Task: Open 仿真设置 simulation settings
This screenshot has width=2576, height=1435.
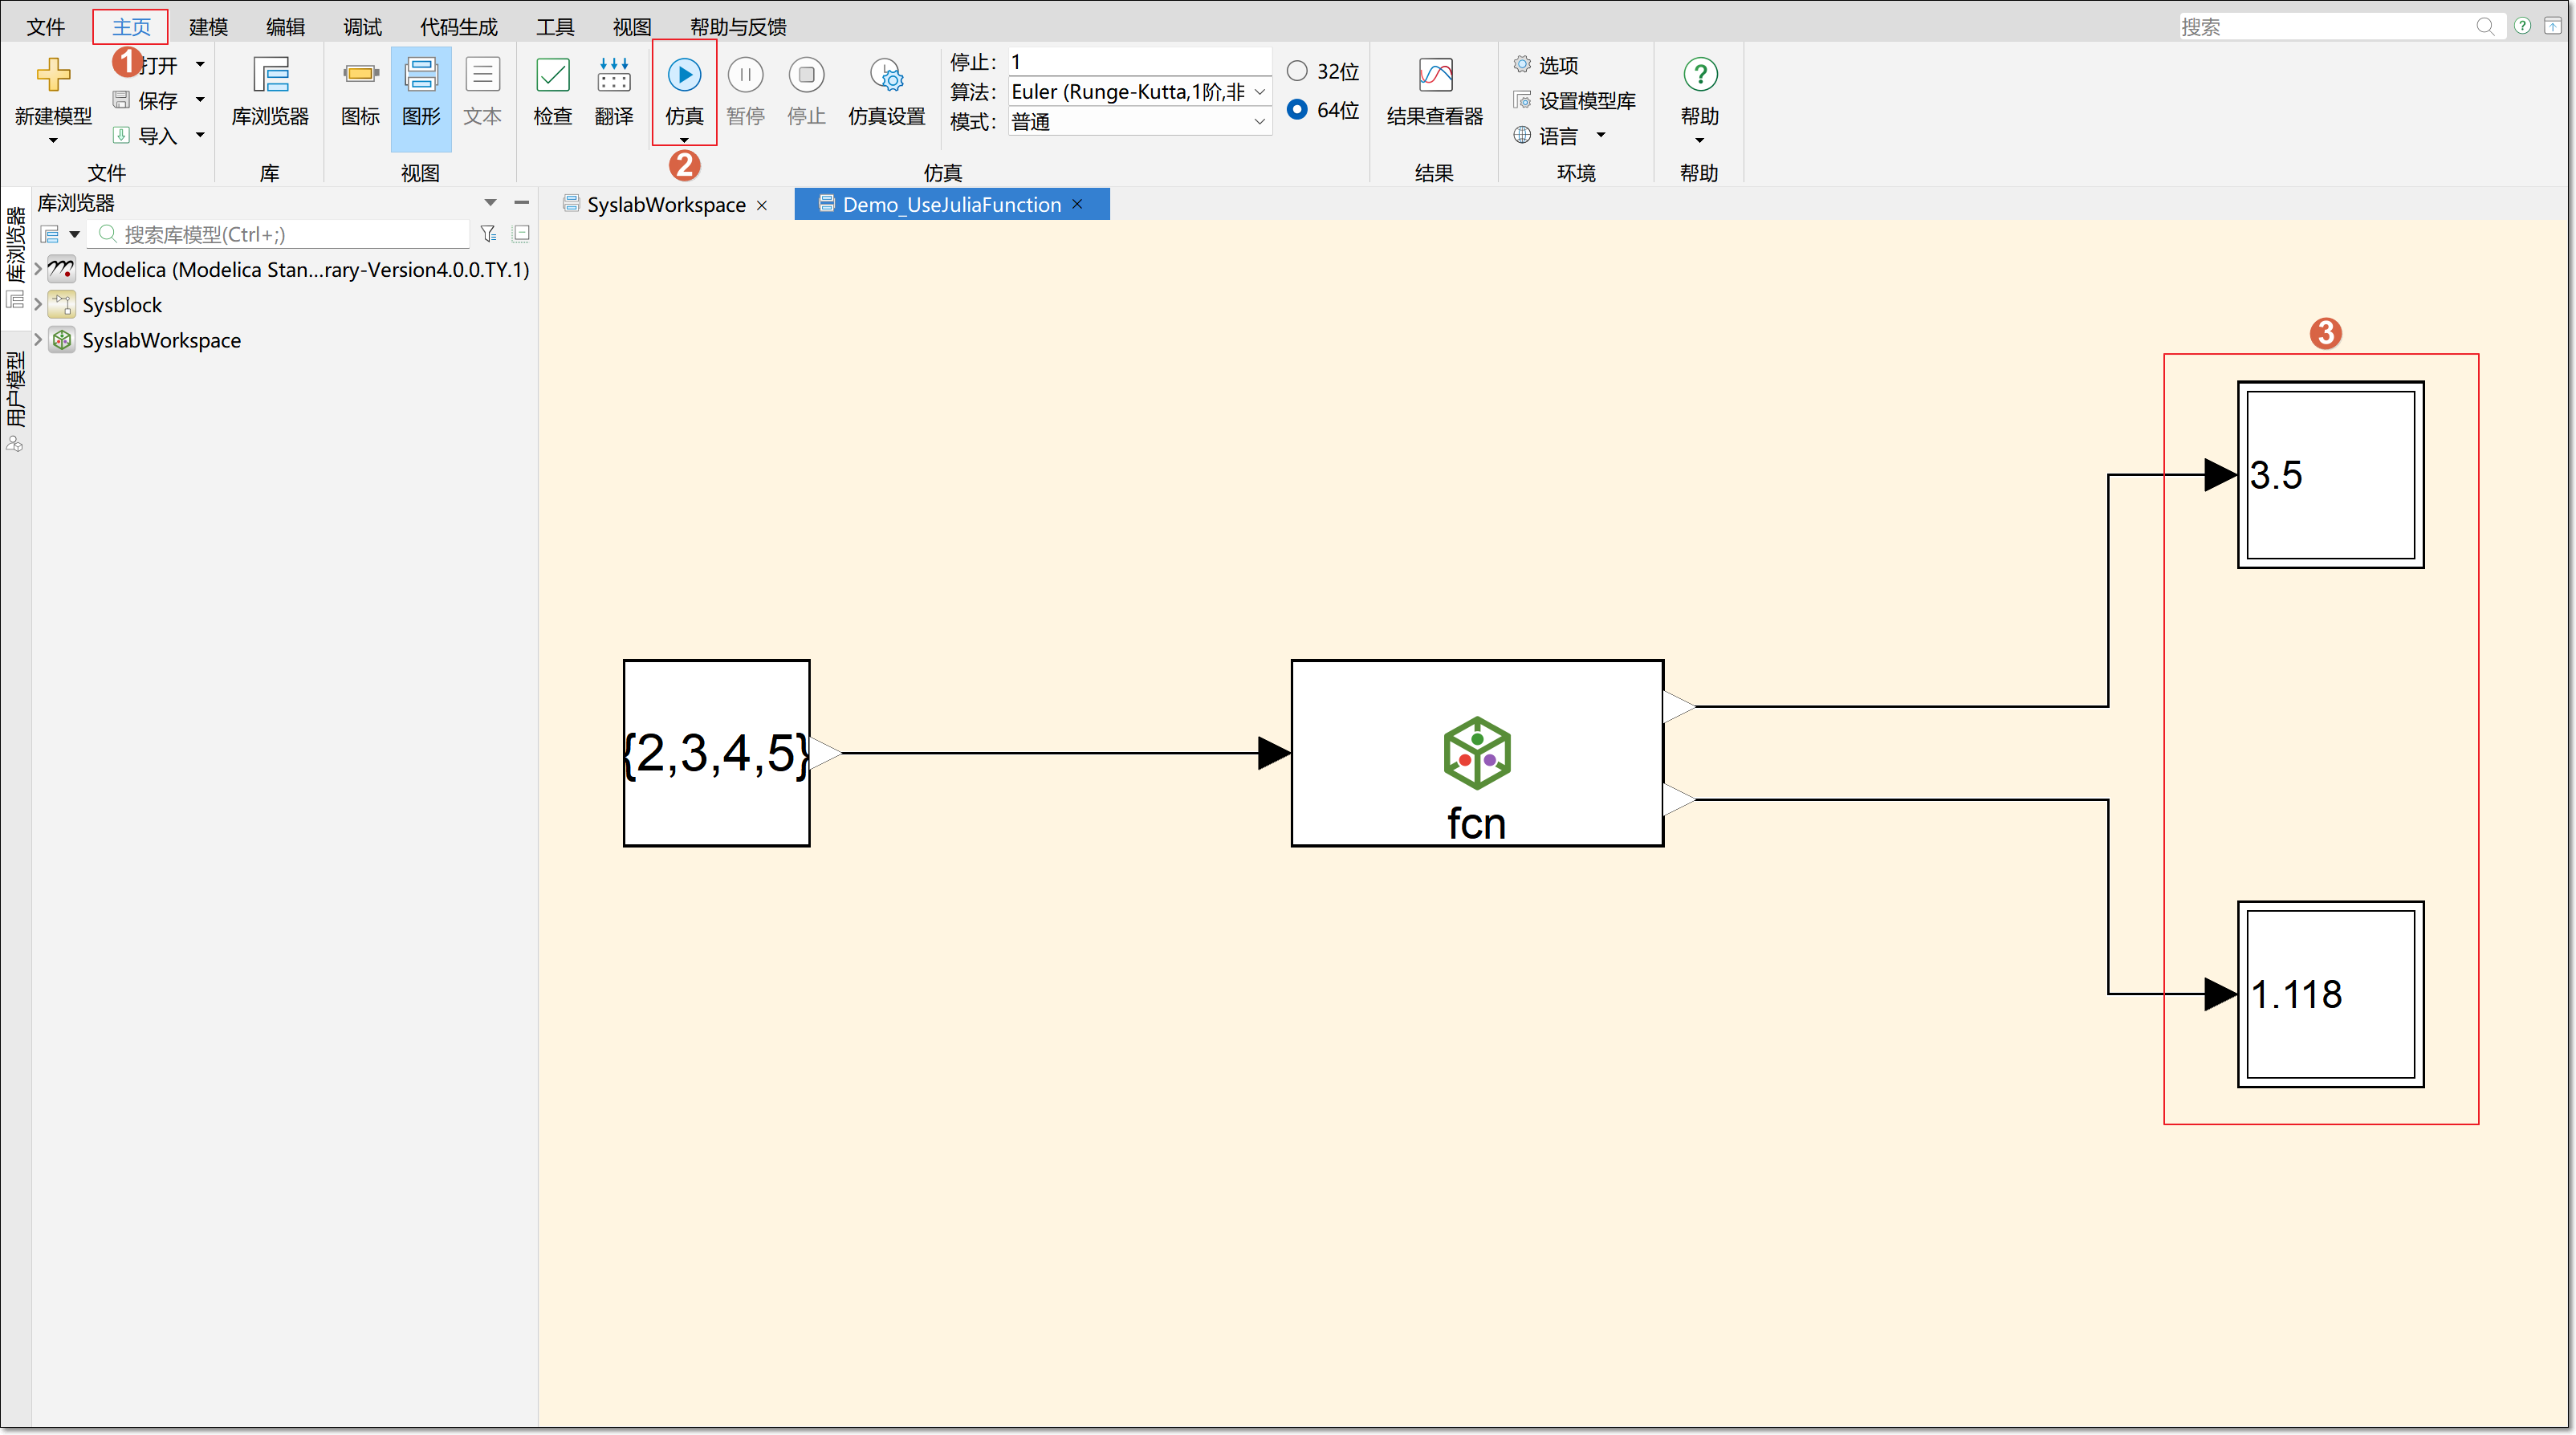Action: (886, 76)
